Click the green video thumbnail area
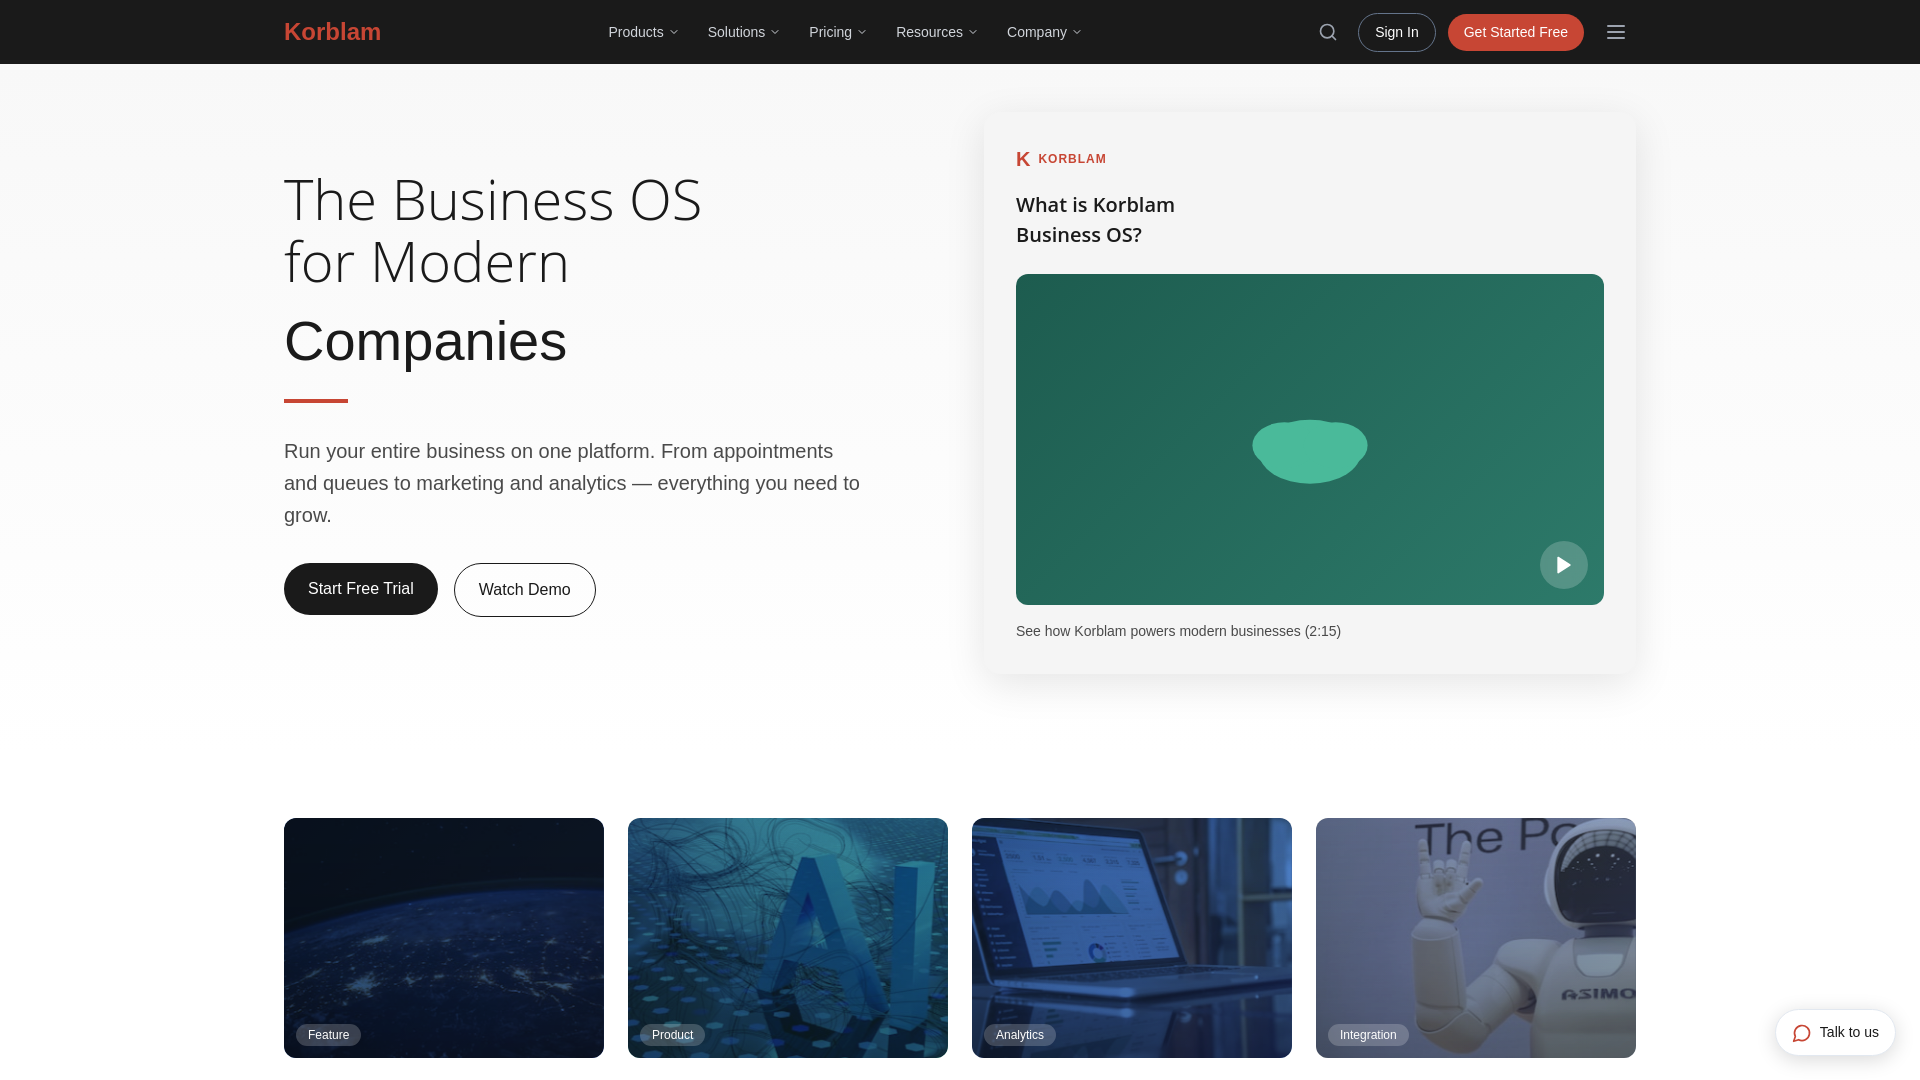1920x1080 pixels. [1310, 439]
